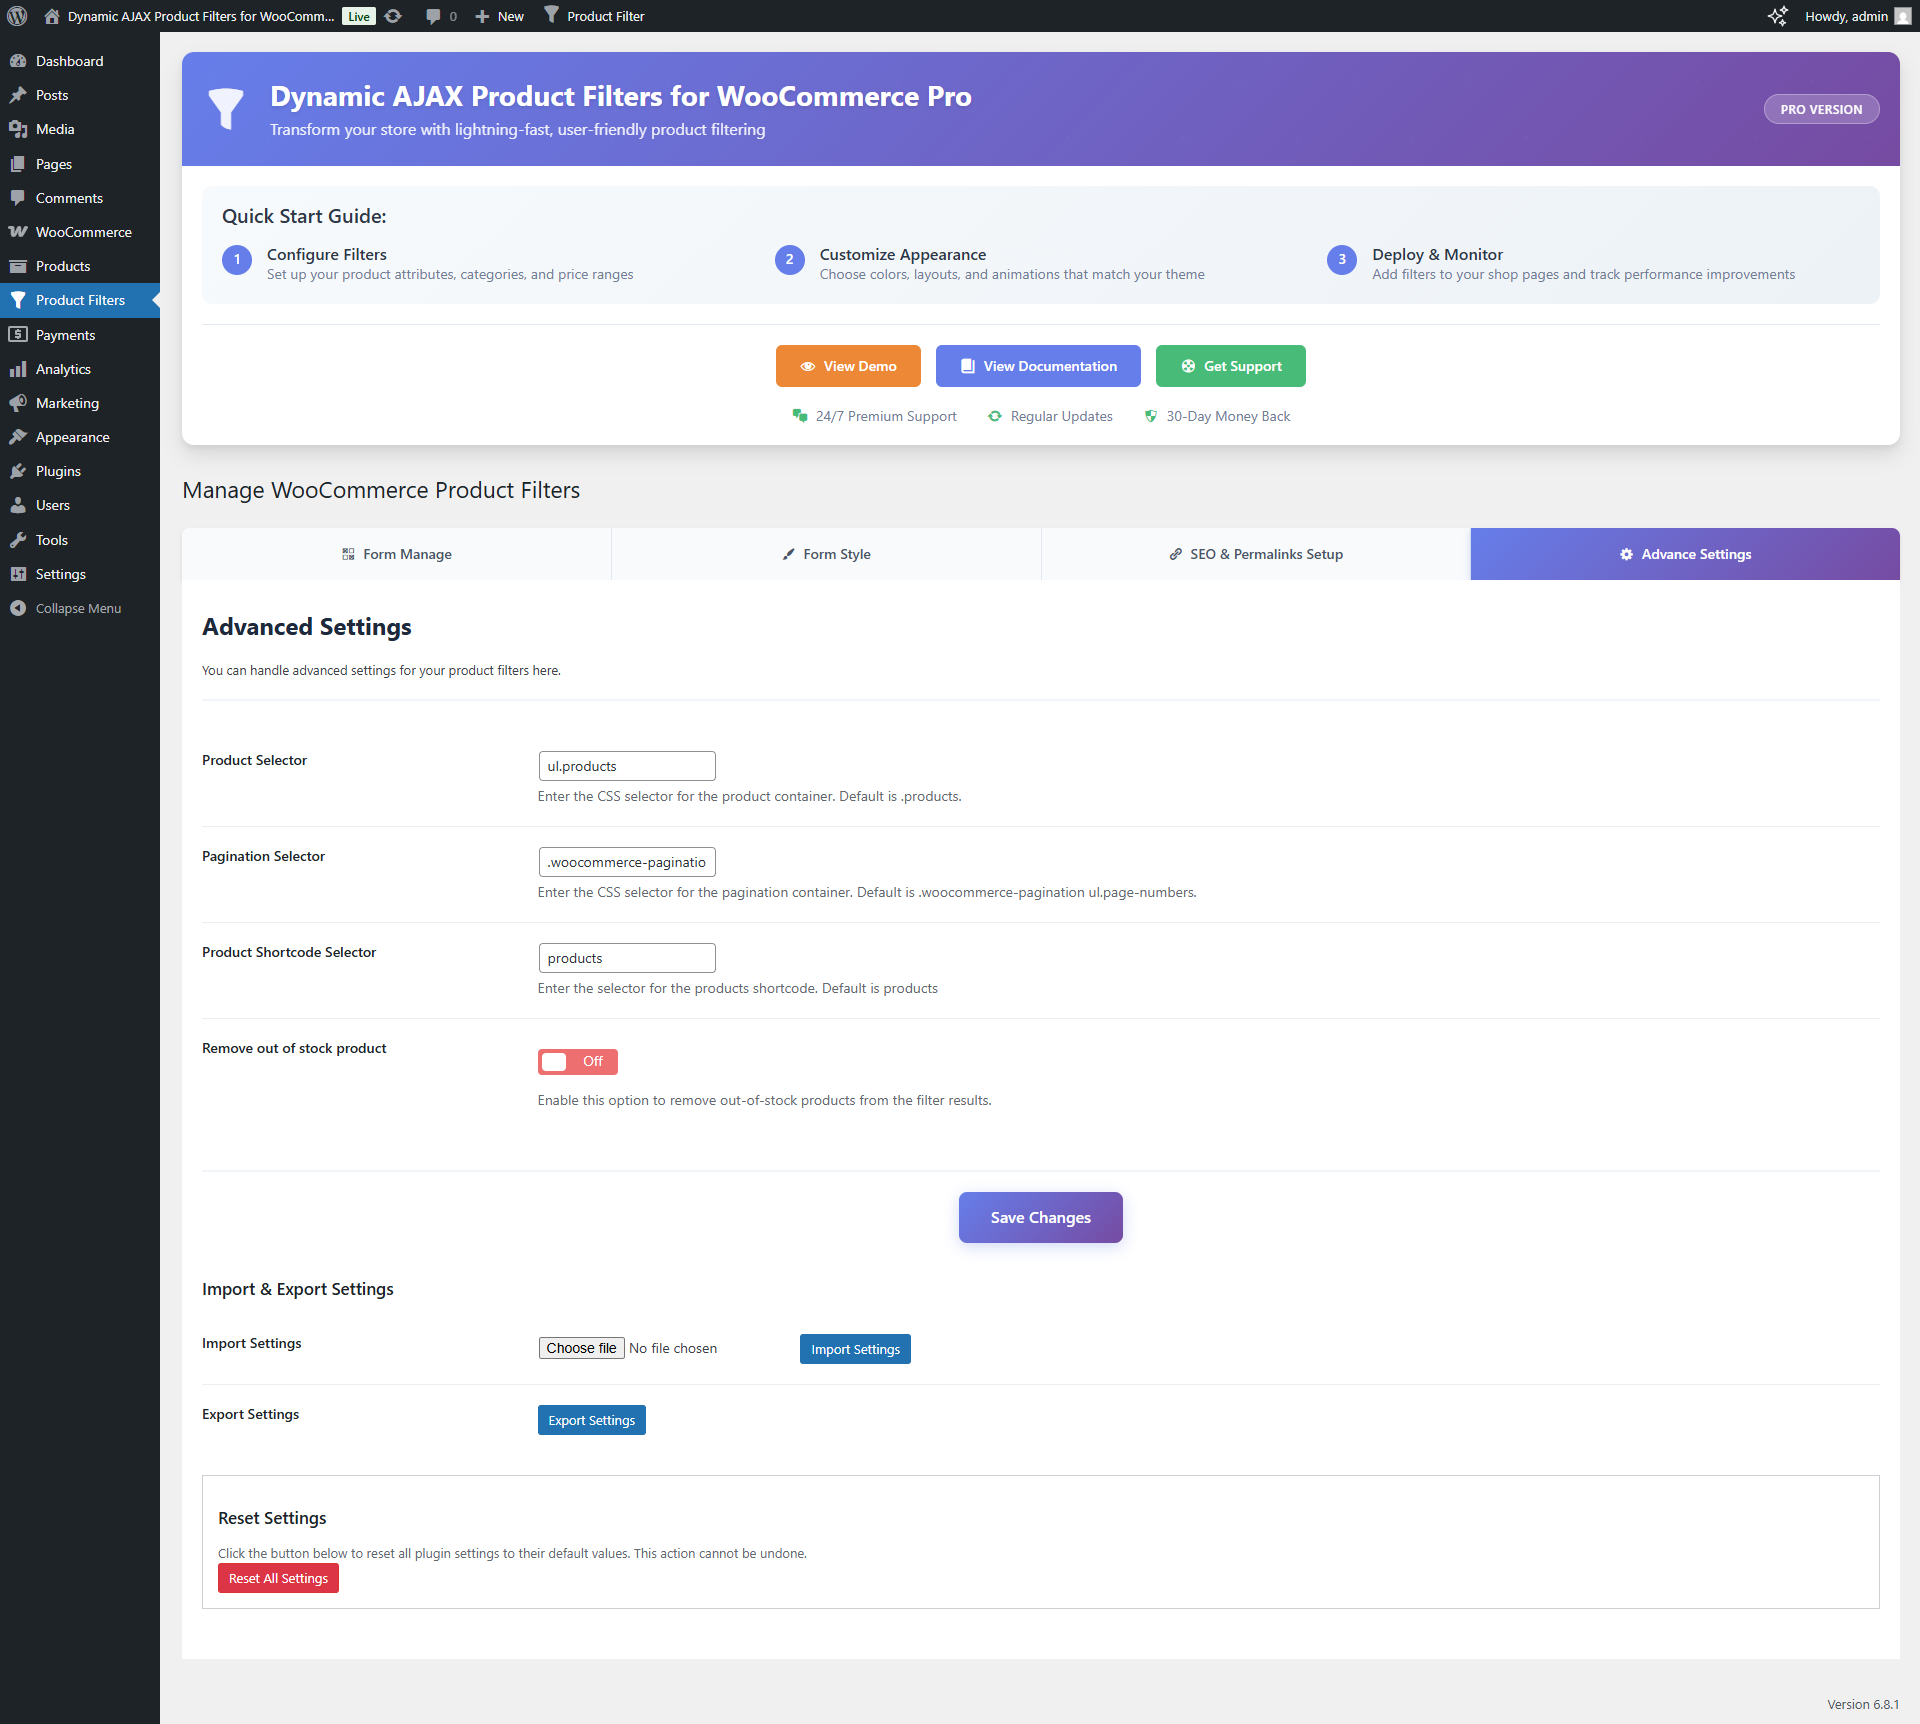Screen dimensions: 1920x1724
Task: Click the AI sparkle icon near Howdy admin
Action: [x=1777, y=16]
